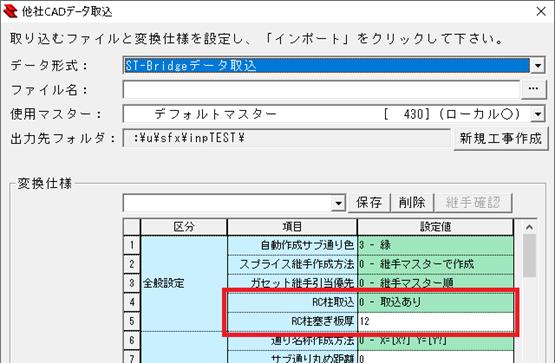Click the 保存 button

click(369, 203)
